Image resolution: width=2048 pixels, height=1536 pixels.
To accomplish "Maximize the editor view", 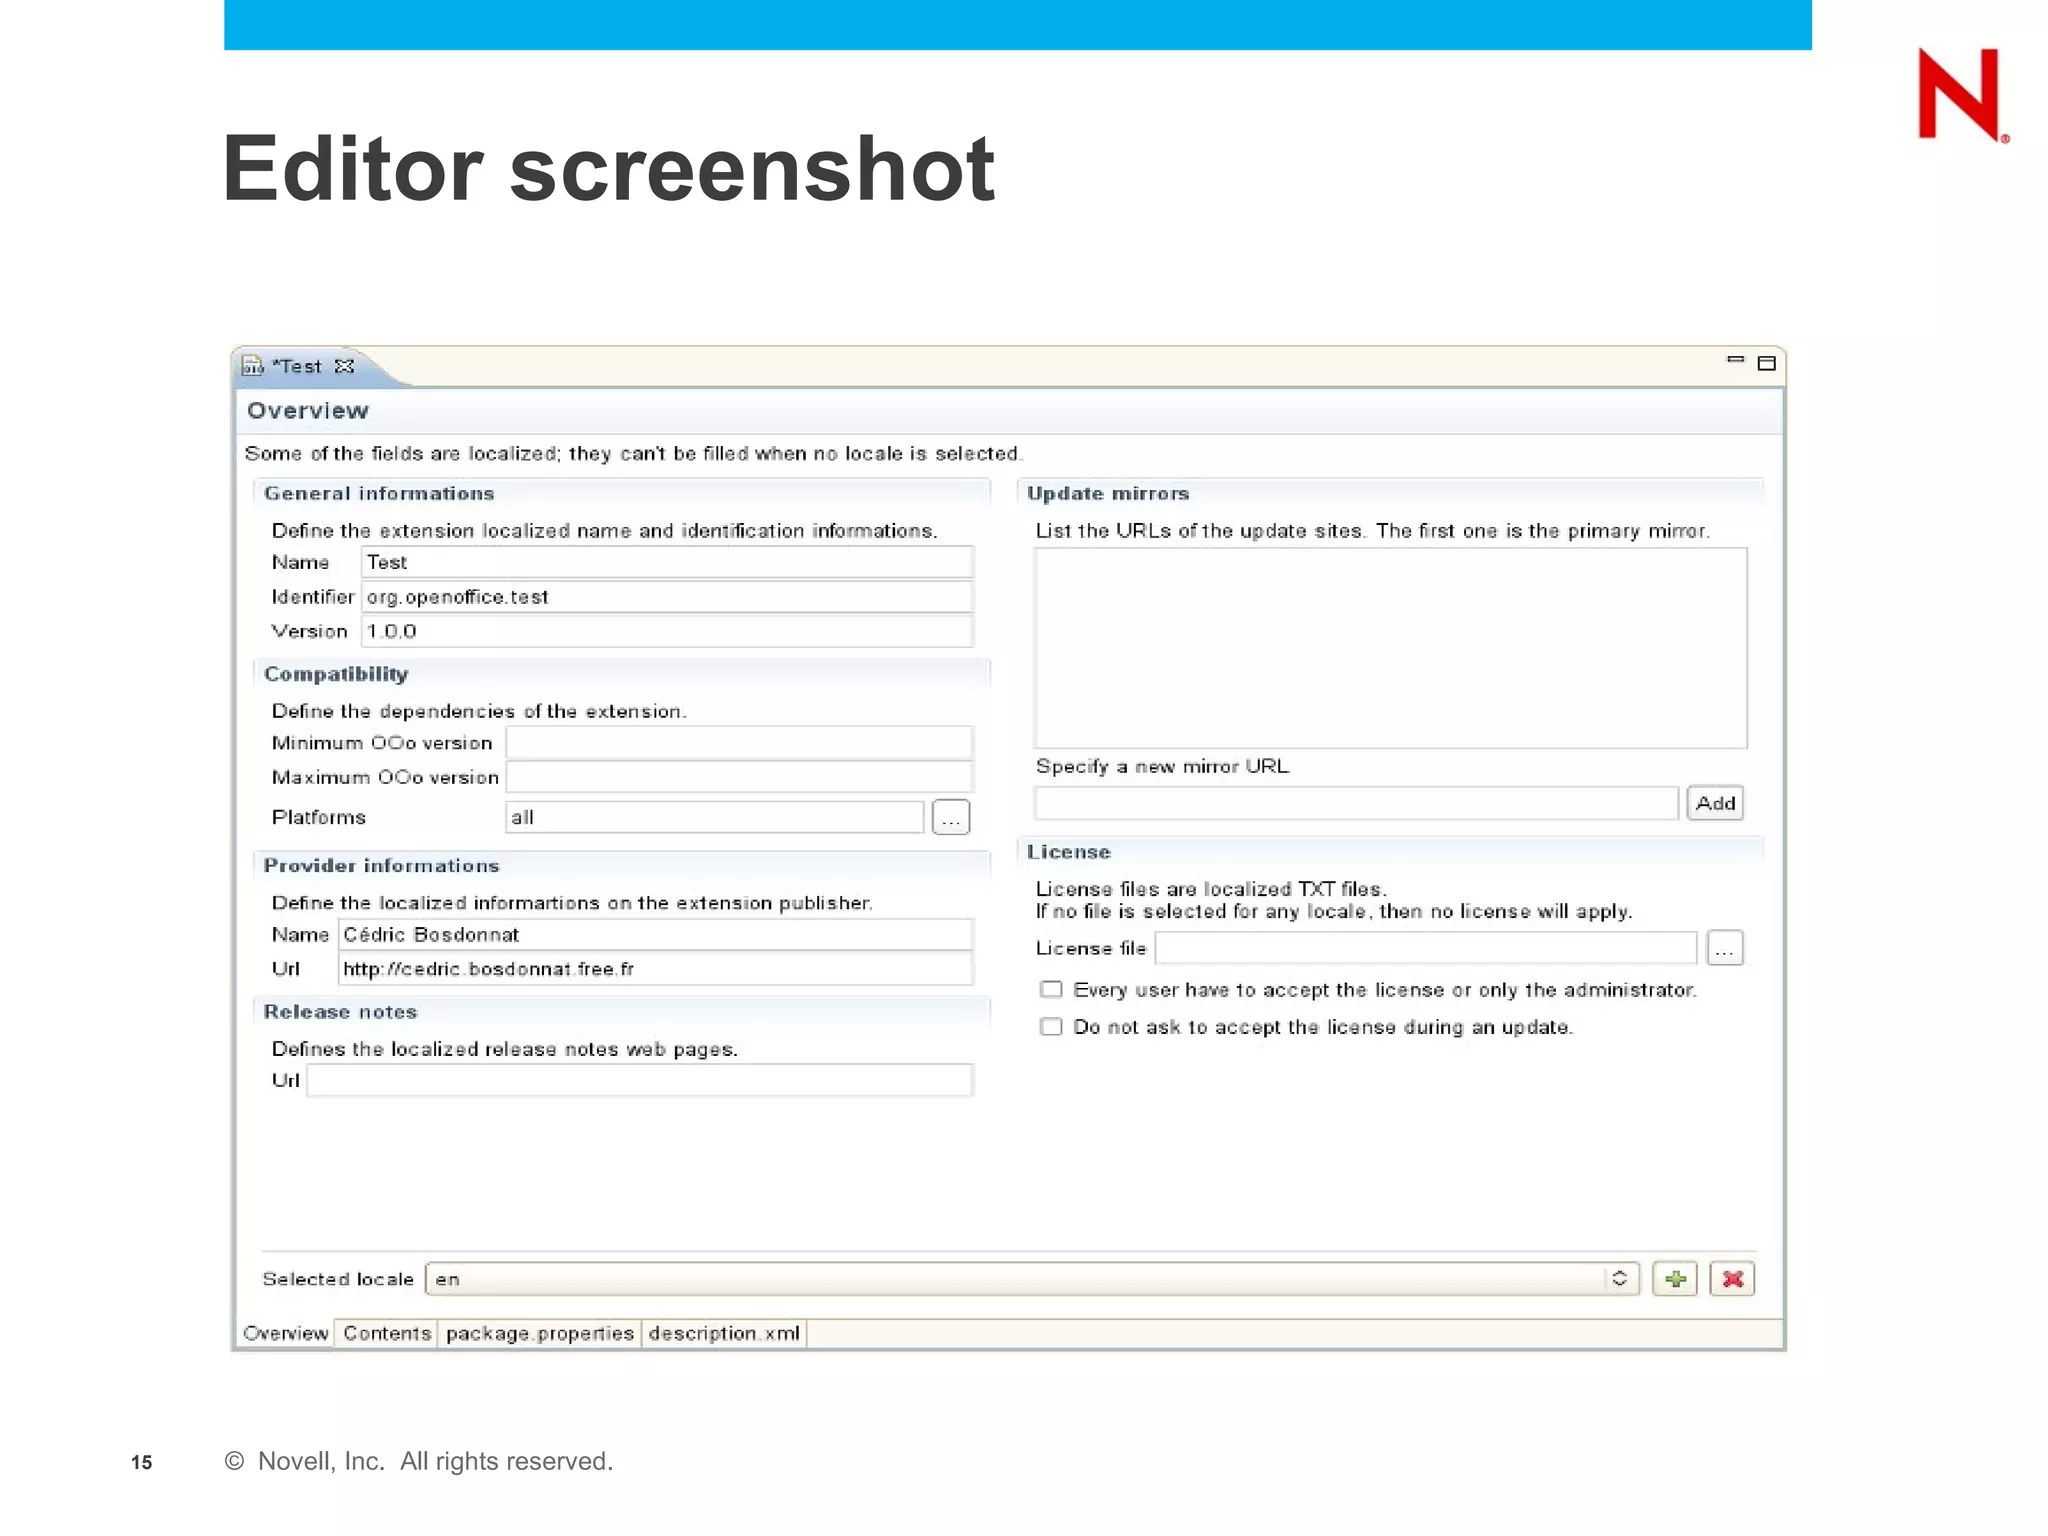I will (1767, 363).
